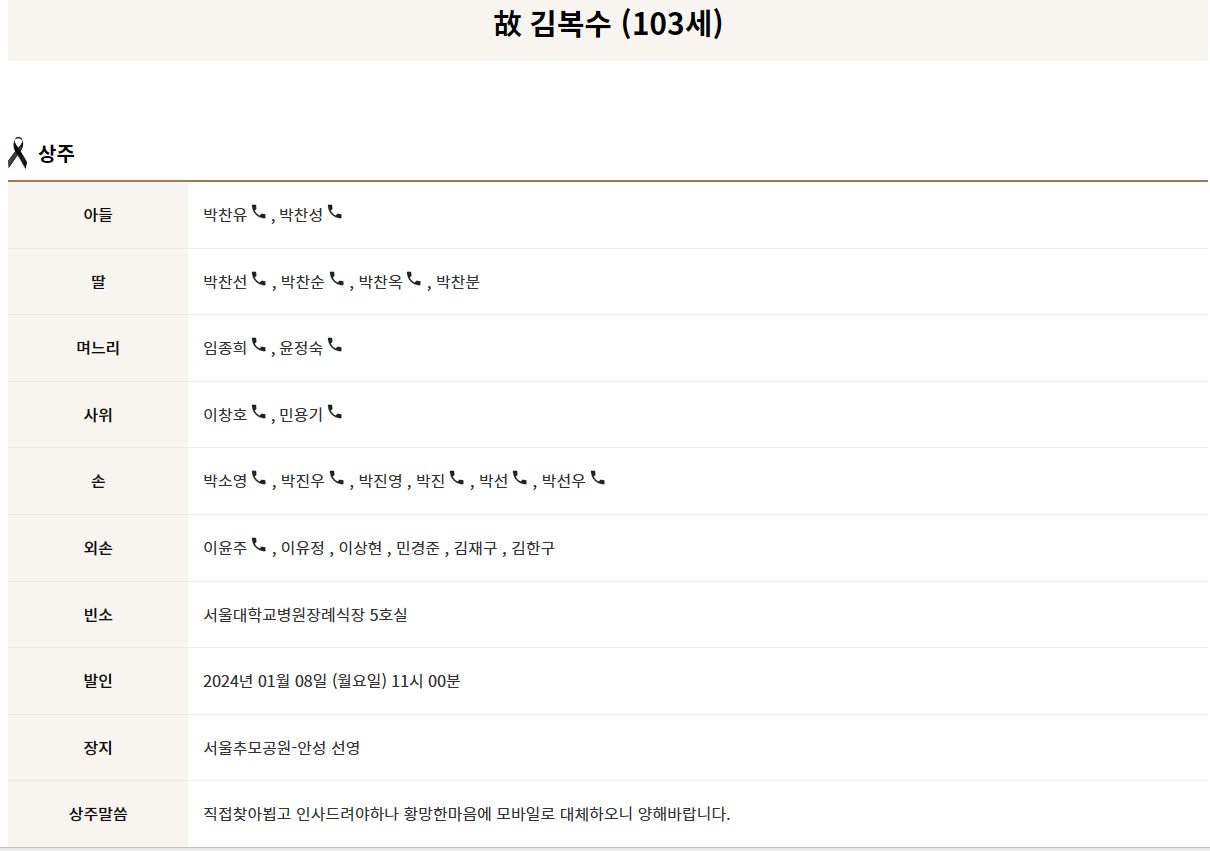Image resolution: width=1210 pixels, height=851 pixels.
Task: Click the funeral hall text 서울대학교병원장례식장 5호실
Action: (305, 615)
